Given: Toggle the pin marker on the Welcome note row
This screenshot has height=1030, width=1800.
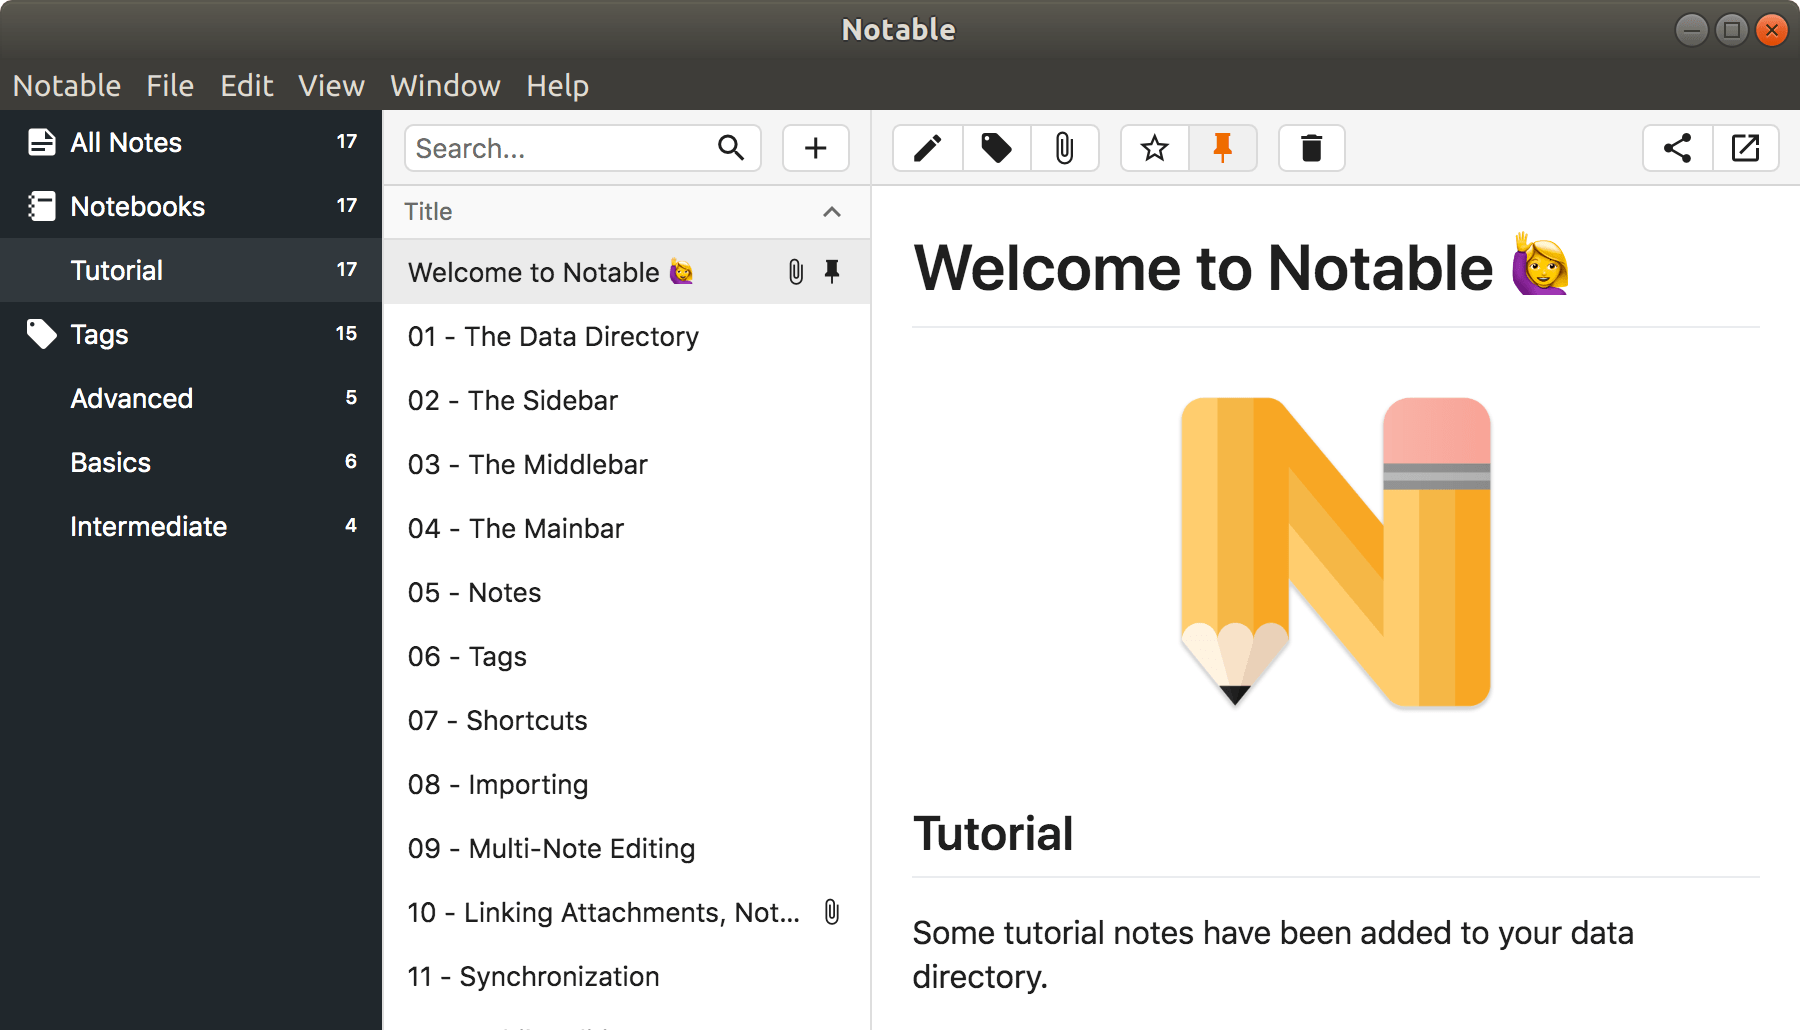Looking at the screenshot, I should coord(832,271).
